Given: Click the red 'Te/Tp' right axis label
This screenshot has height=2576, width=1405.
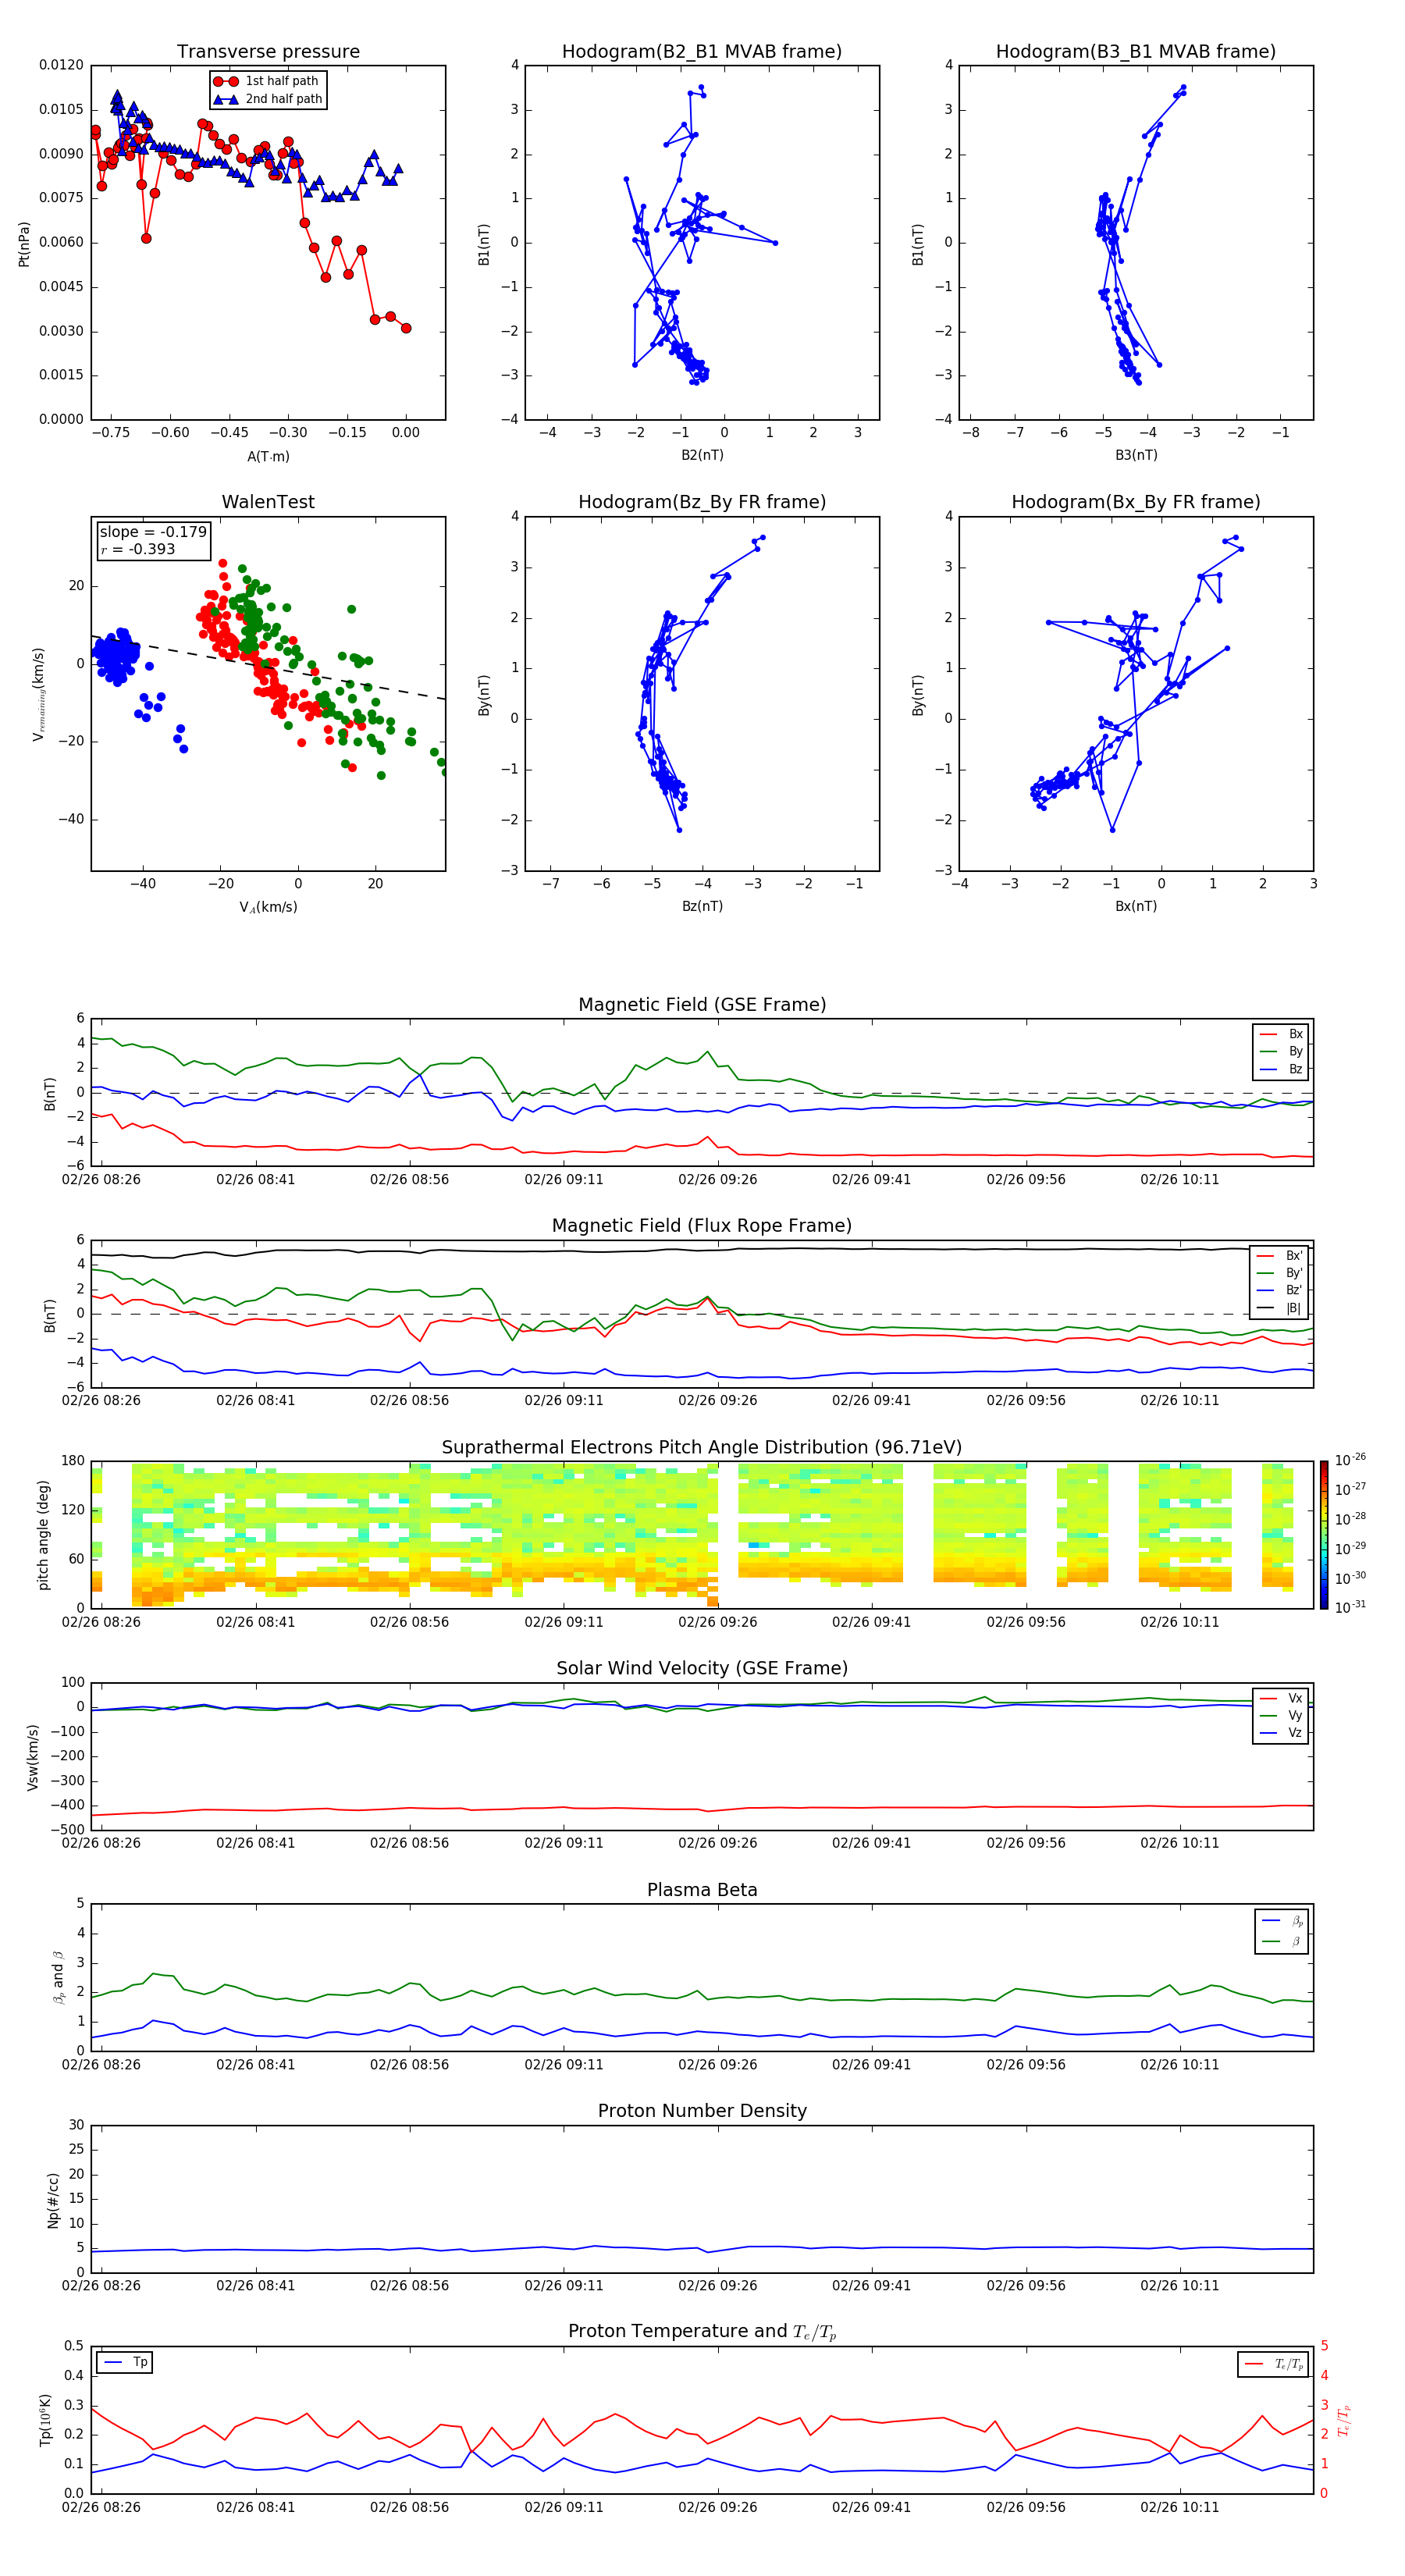Looking at the screenshot, I should pos(1343,2420).
